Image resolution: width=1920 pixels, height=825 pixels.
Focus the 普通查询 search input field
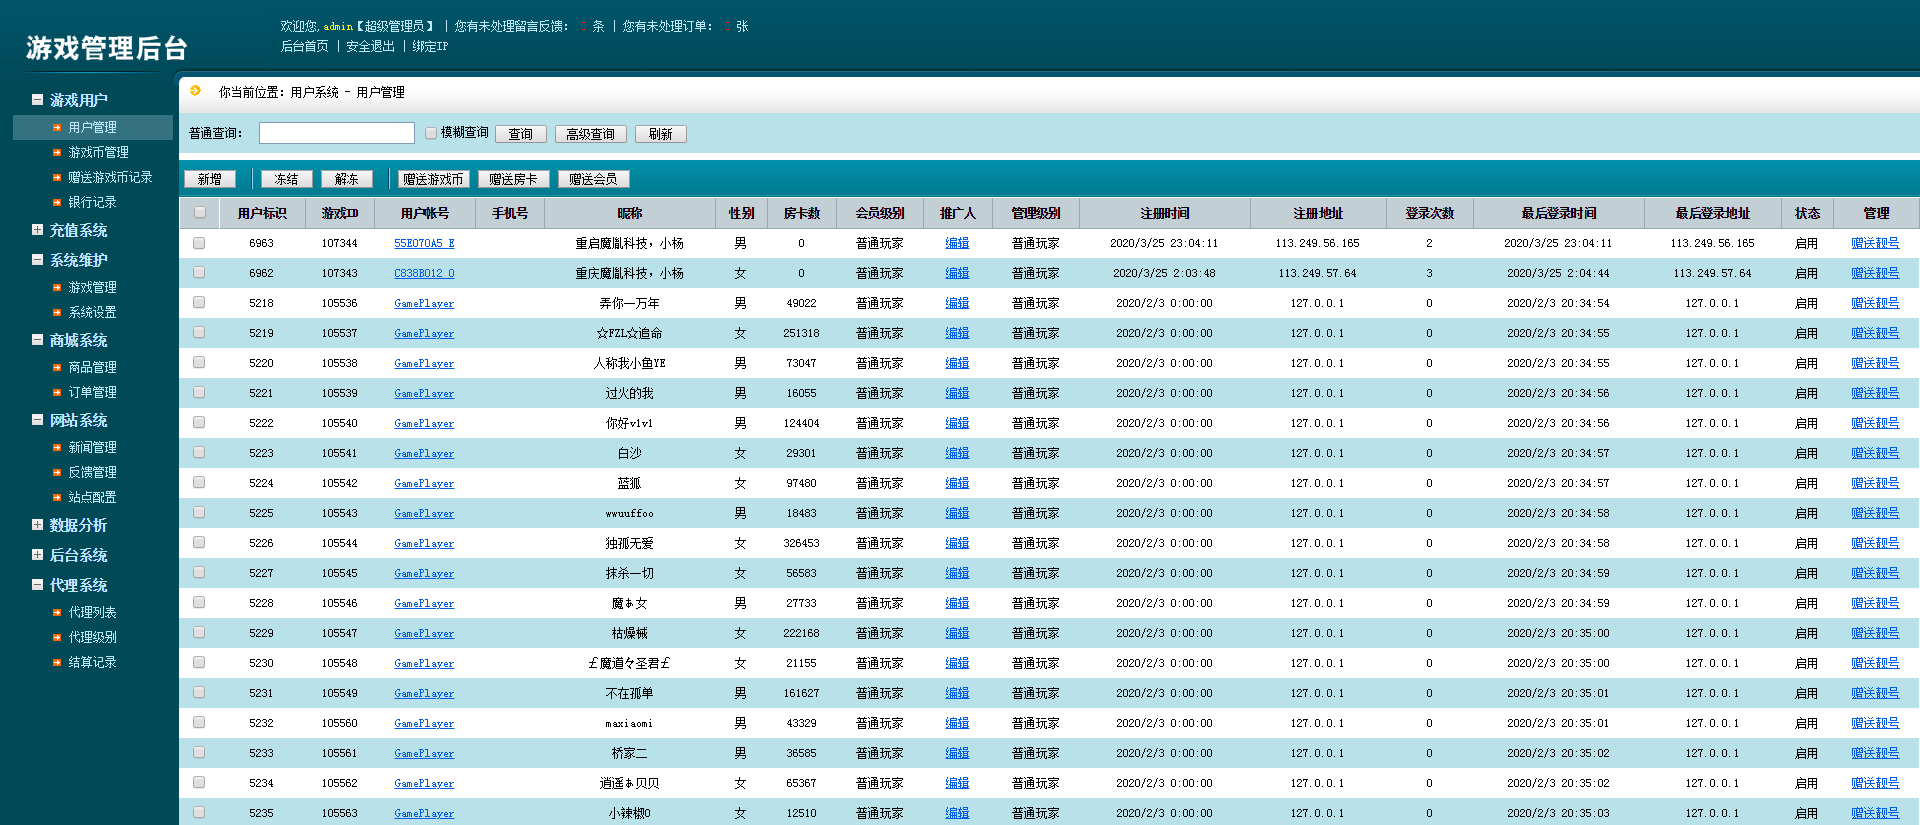coord(336,133)
